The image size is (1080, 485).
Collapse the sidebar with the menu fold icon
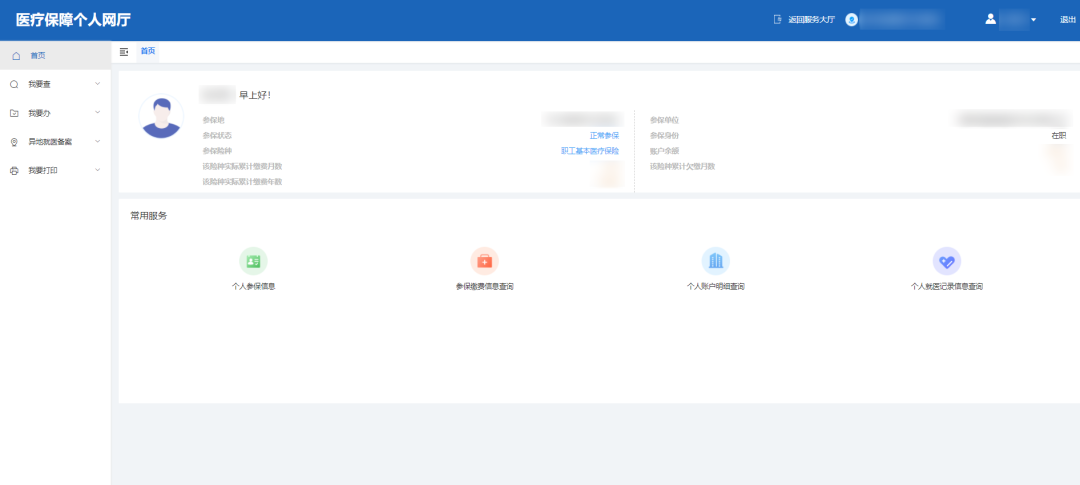tap(124, 52)
